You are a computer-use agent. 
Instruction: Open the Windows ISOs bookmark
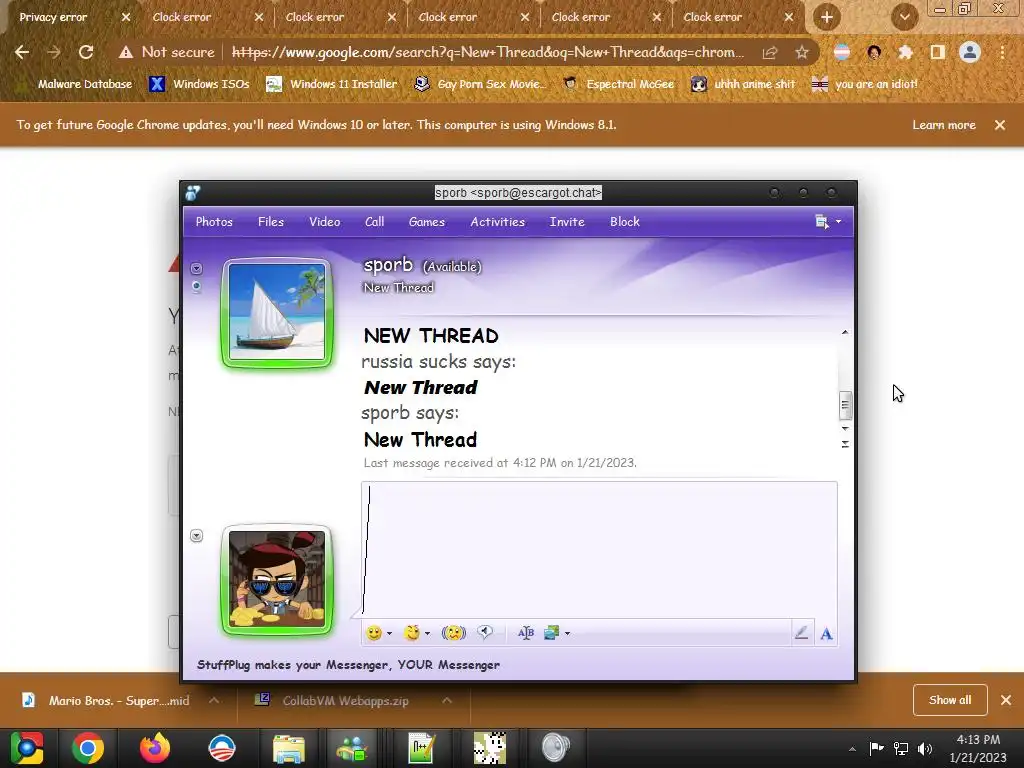[200, 84]
